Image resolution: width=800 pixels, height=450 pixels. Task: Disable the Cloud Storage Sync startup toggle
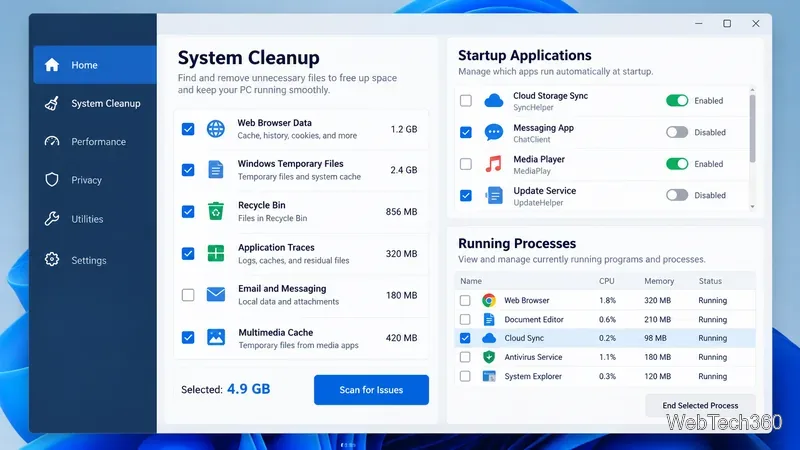coord(677,101)
